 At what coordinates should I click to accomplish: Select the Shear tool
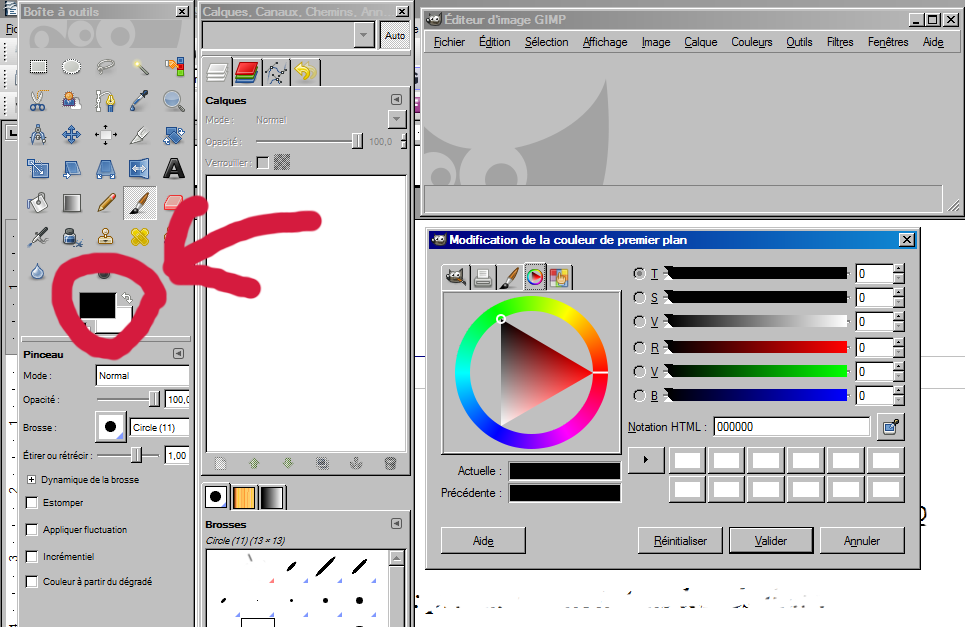71,168
